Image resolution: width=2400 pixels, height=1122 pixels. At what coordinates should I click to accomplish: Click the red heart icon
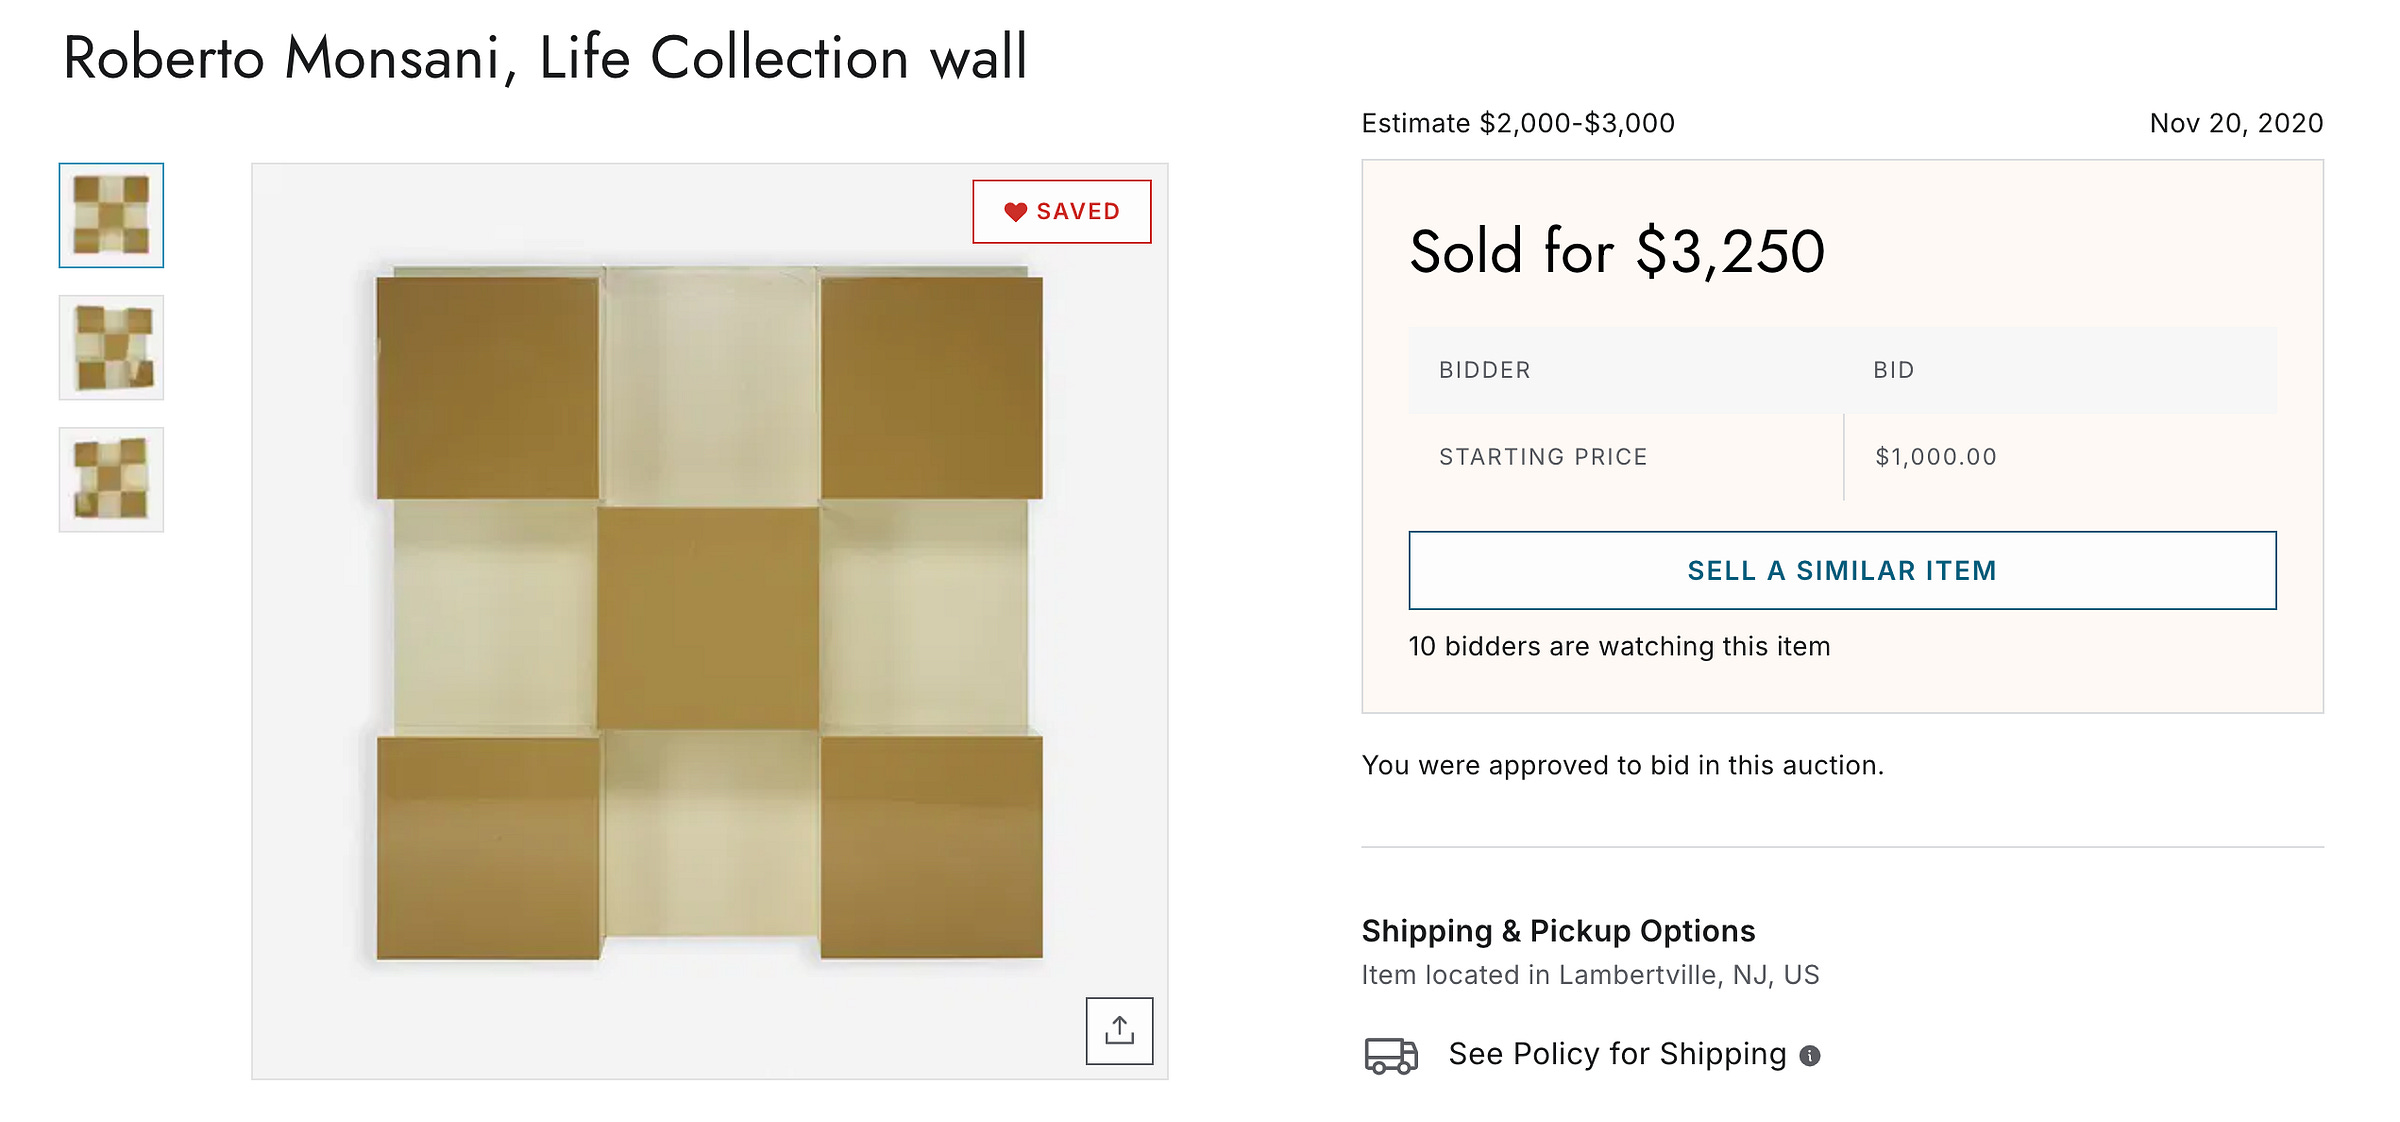(x=1015, y=212)
